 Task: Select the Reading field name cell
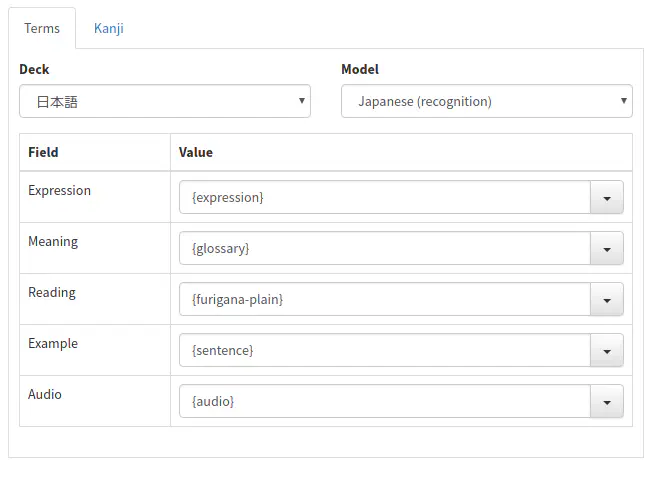point(52,293)
